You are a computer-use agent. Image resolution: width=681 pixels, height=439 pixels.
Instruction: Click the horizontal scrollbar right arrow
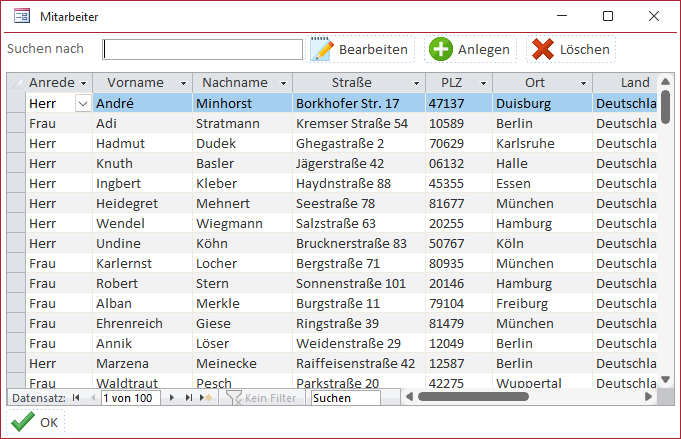(x=648, y=396)
